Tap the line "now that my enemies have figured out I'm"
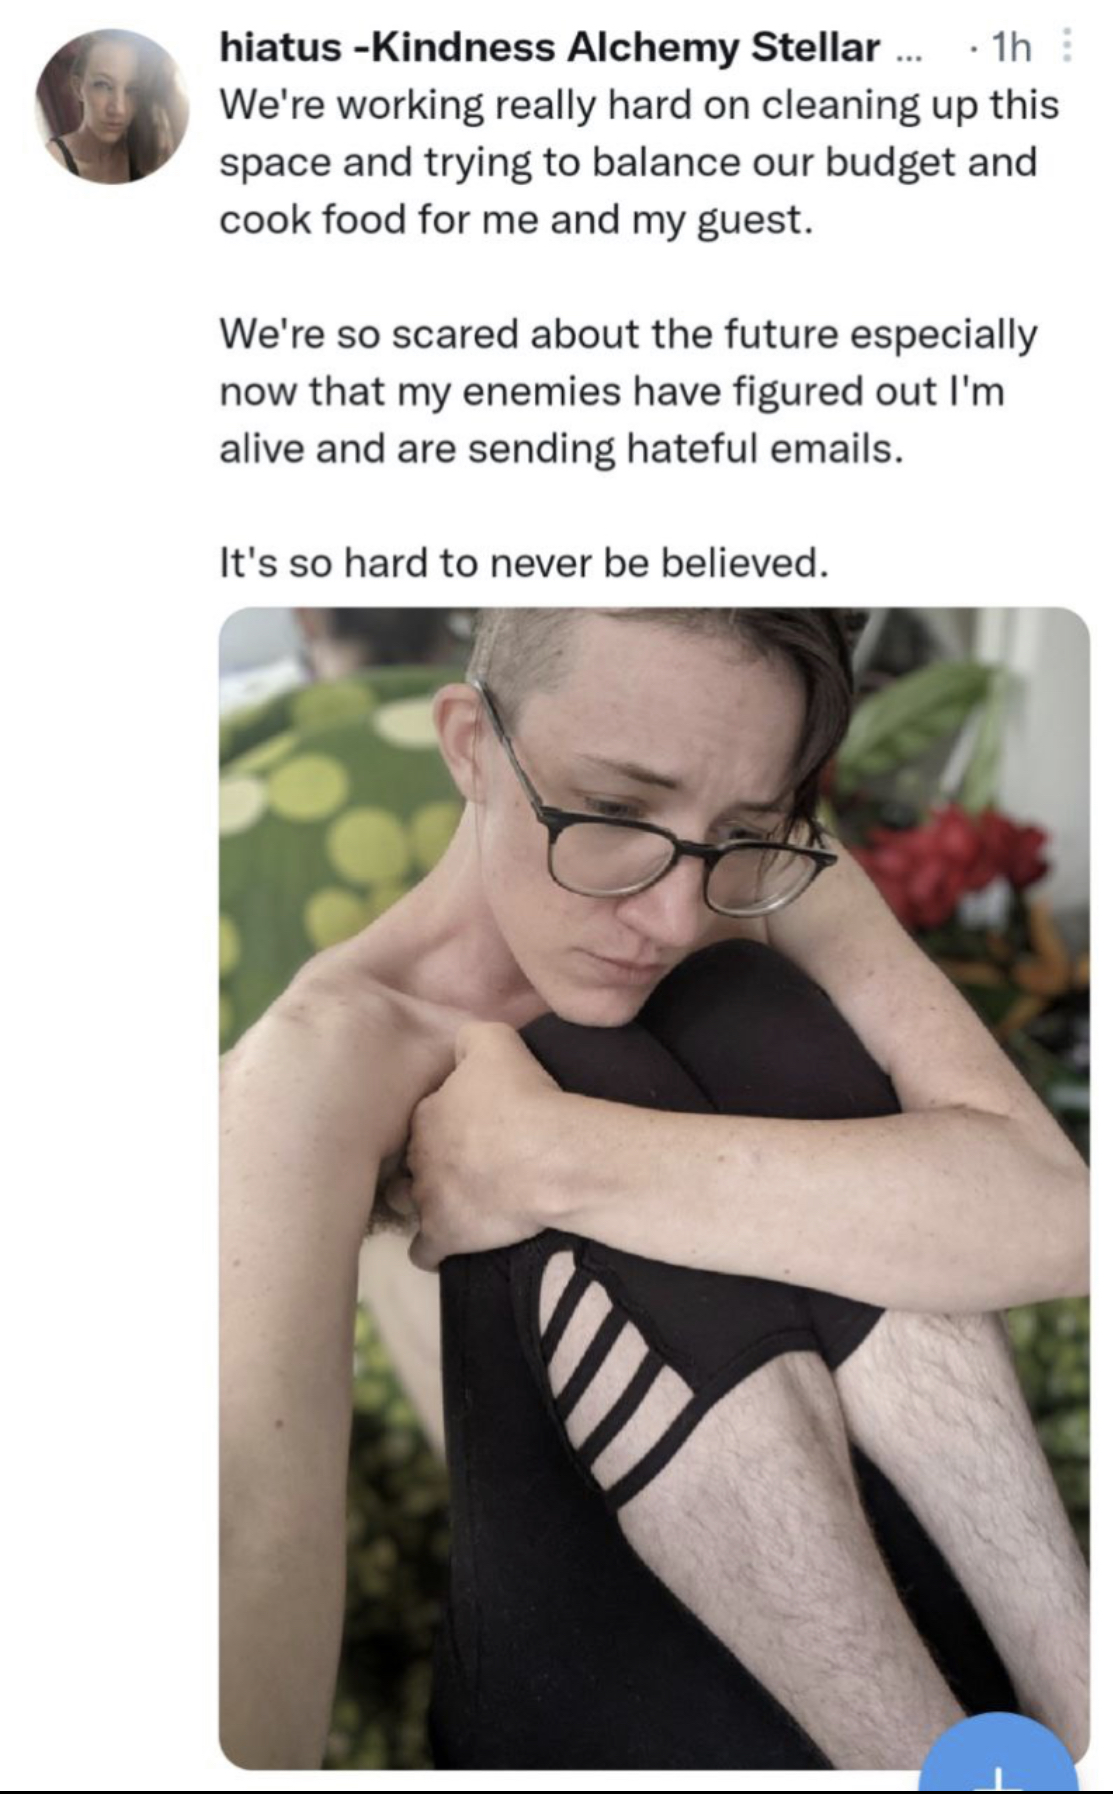 [x=611, y=392]
